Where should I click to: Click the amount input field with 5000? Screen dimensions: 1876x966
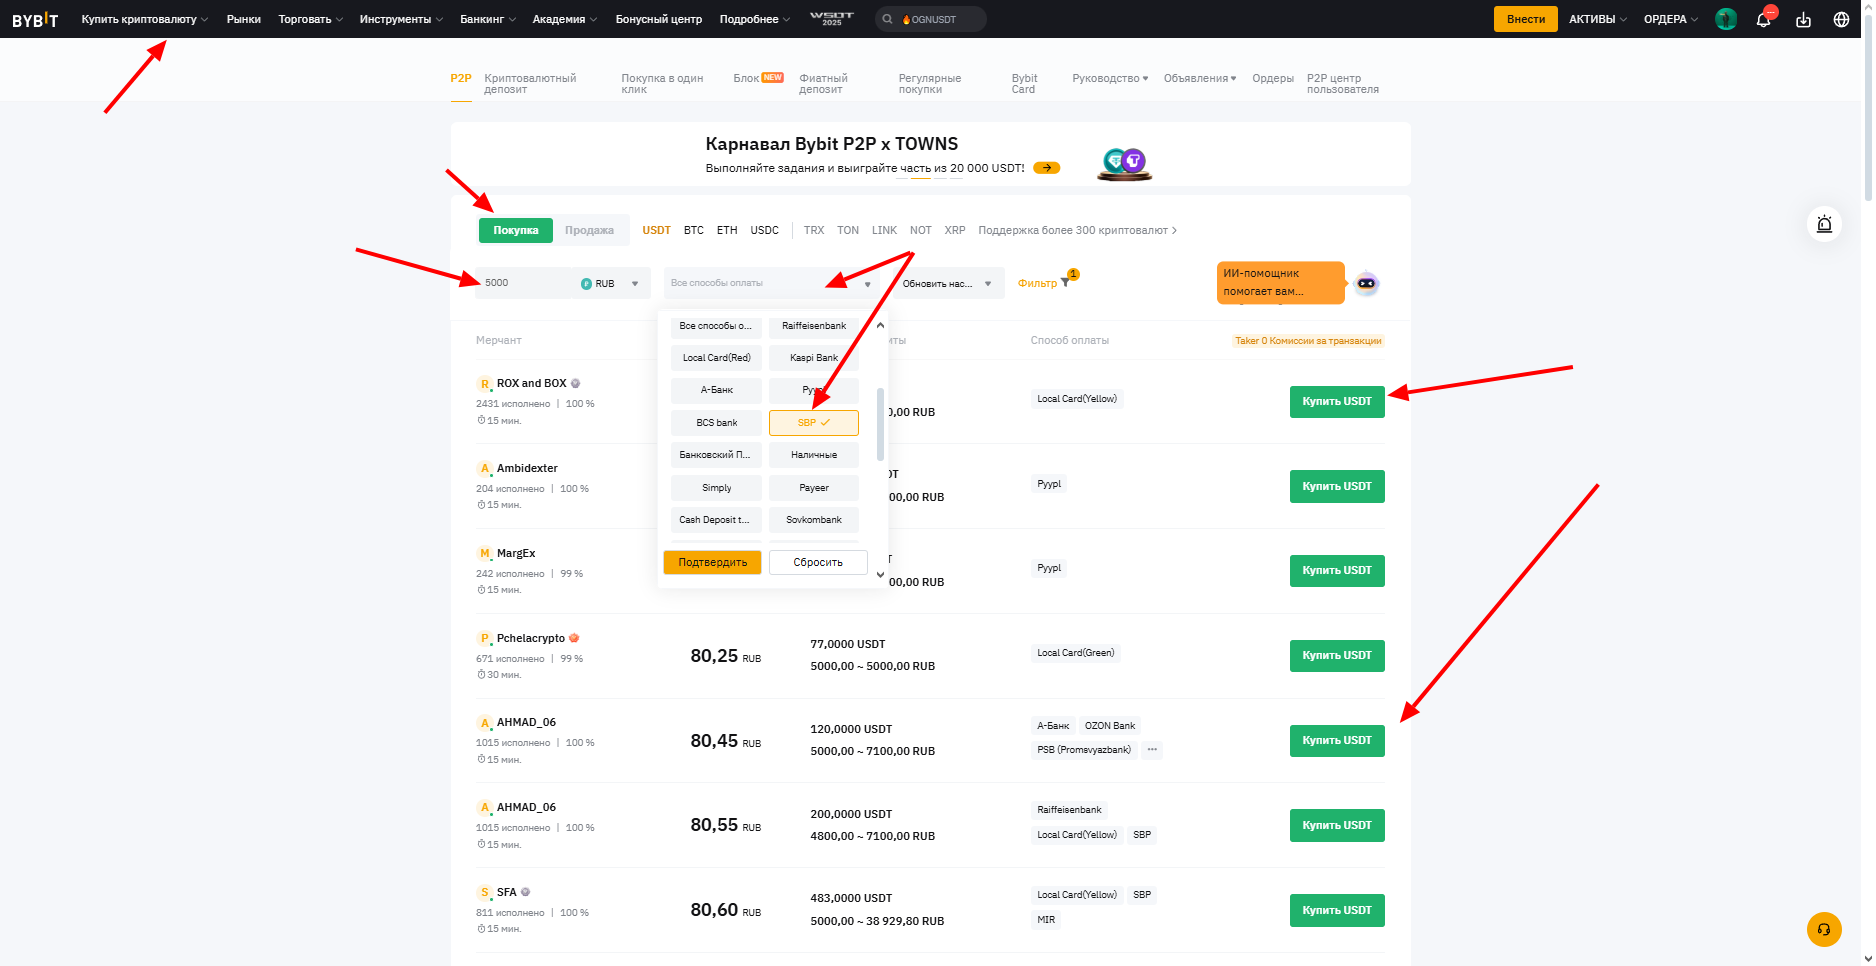click(524, 284)
